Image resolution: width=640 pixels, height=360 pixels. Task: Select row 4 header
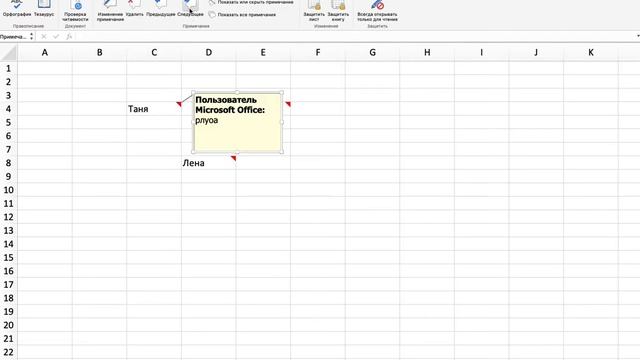pos(9,109)
